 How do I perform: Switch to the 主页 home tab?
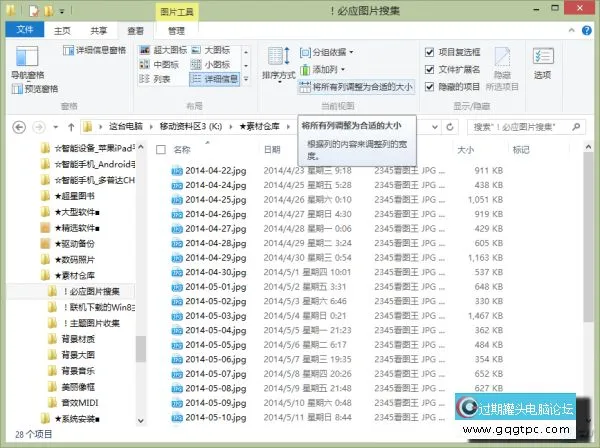point(62,31)
